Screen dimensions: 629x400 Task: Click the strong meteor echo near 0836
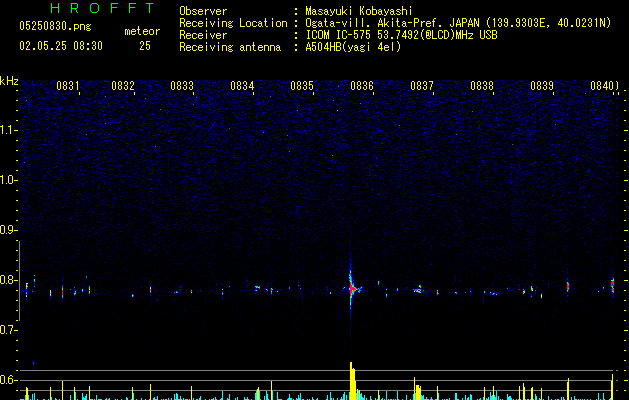click(352, 288)
